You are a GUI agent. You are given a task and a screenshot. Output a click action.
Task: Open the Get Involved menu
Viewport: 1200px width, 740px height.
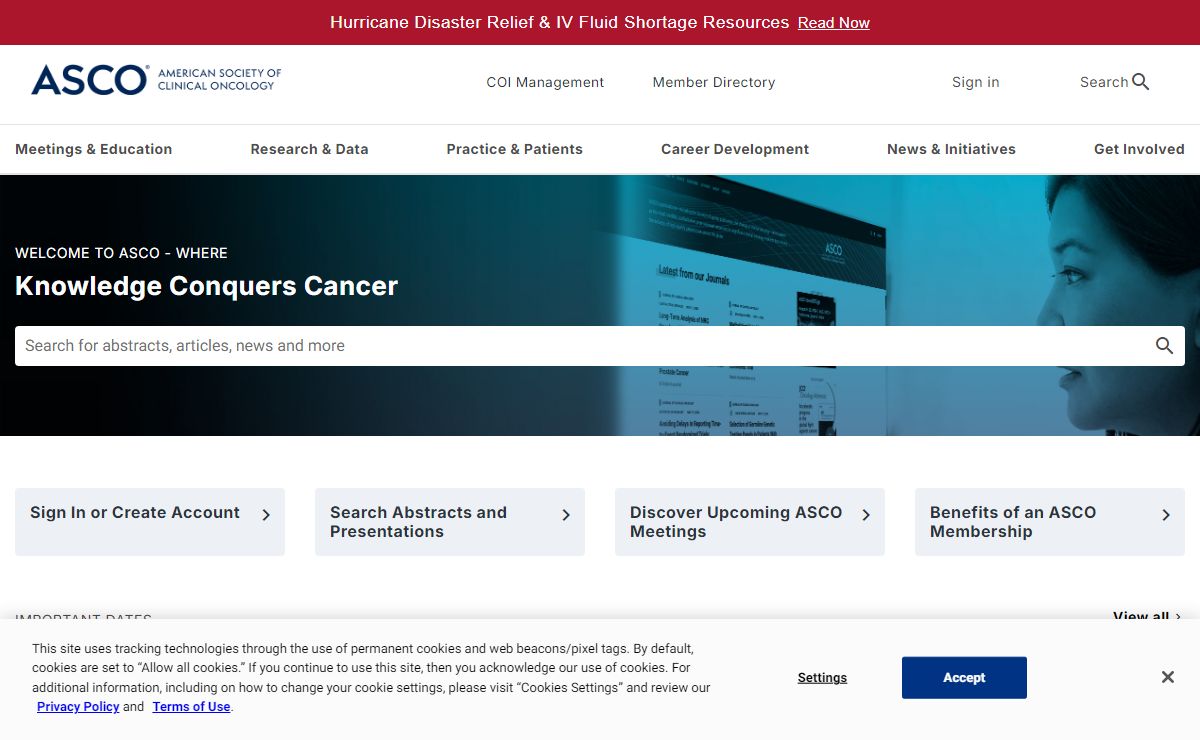(x=1139, y=149)
